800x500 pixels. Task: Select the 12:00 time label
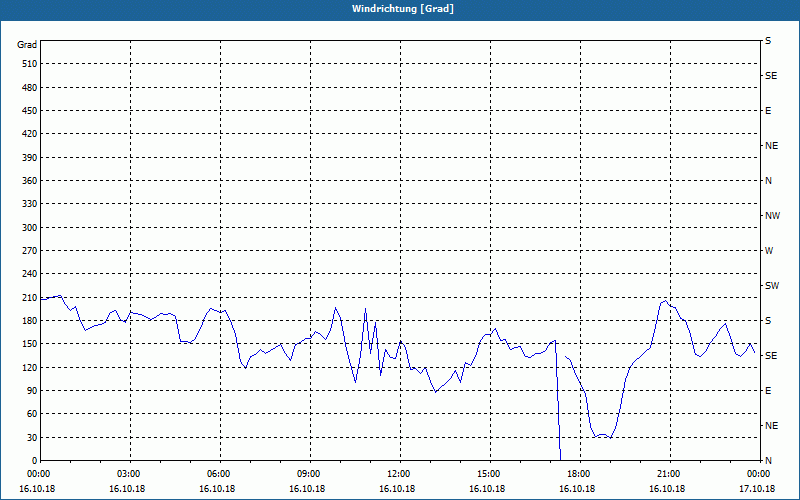click(397, 474)
